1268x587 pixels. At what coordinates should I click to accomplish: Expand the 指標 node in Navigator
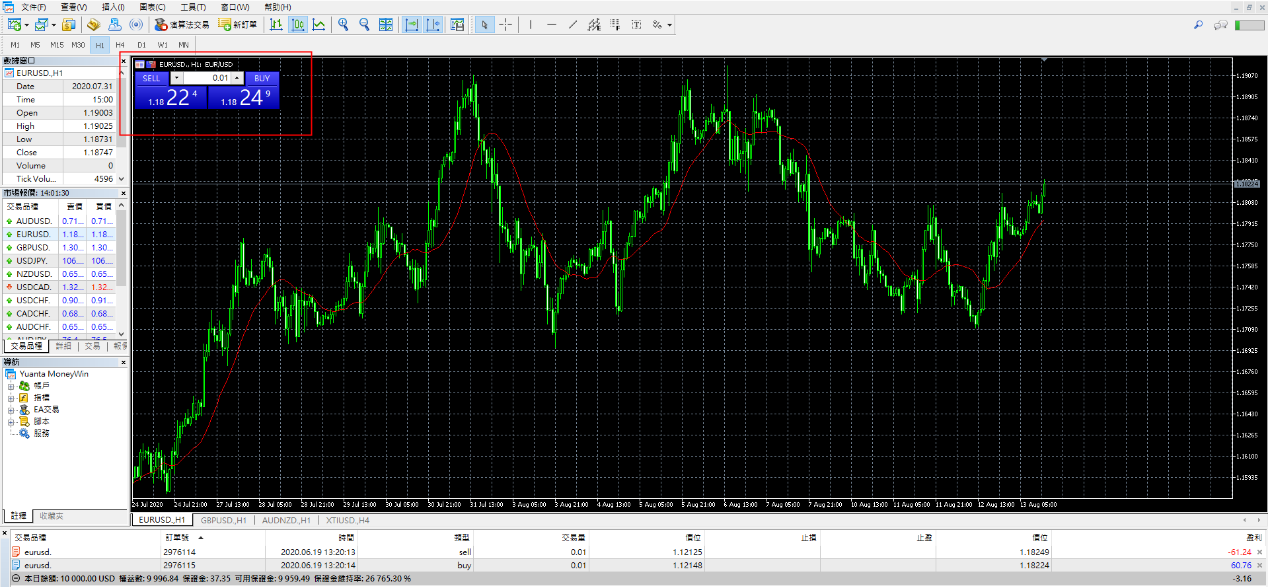pyautogui.click(x=10, y=397)
